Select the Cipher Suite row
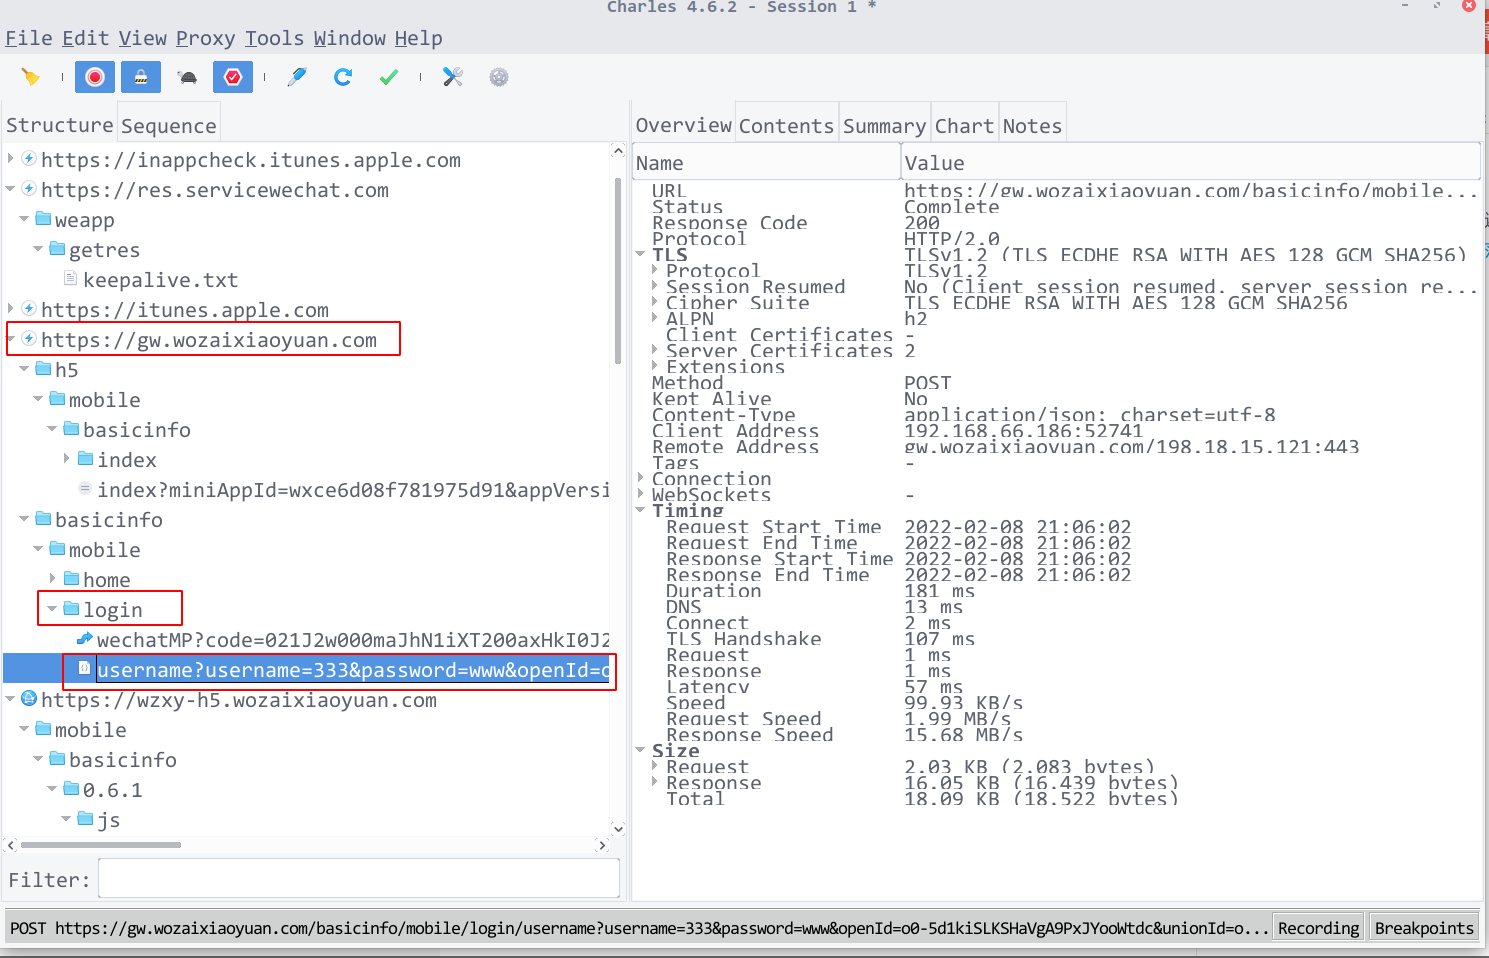 tap(1056, 303)
